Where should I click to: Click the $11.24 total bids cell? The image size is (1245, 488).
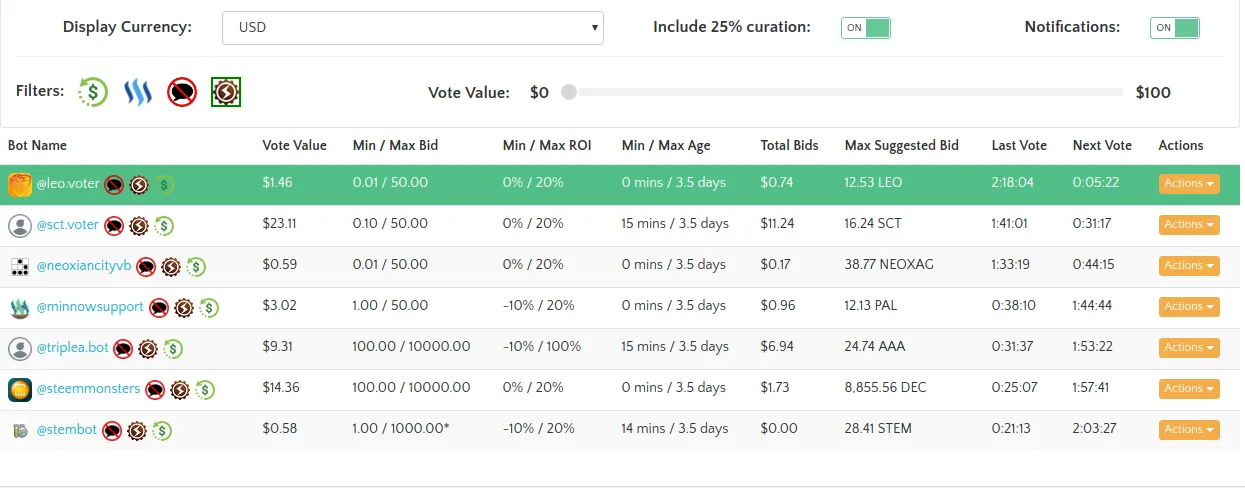[777, 224]
